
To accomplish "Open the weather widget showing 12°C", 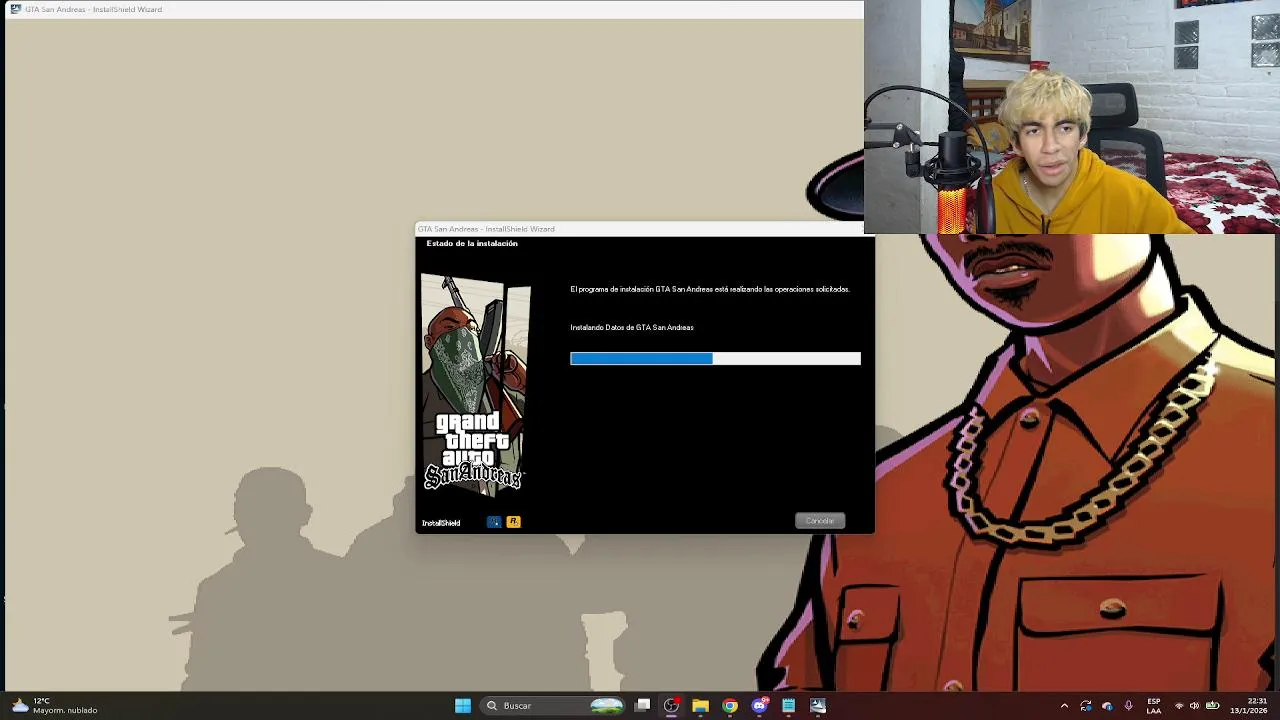I will (55, 706).
